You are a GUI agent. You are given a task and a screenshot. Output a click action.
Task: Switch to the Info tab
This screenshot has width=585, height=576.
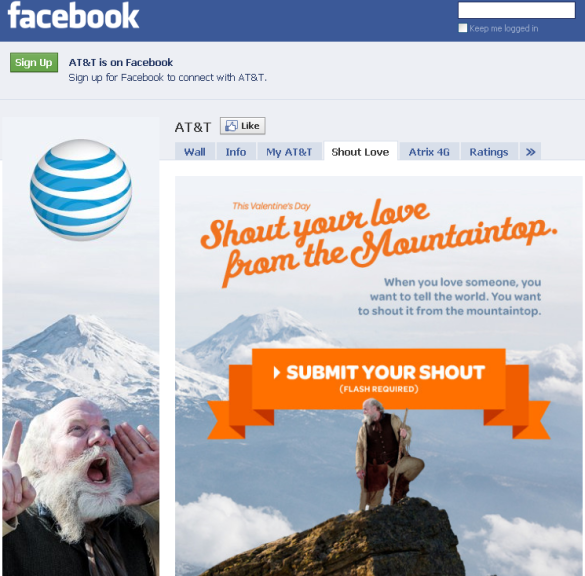[x=236, y=152]
